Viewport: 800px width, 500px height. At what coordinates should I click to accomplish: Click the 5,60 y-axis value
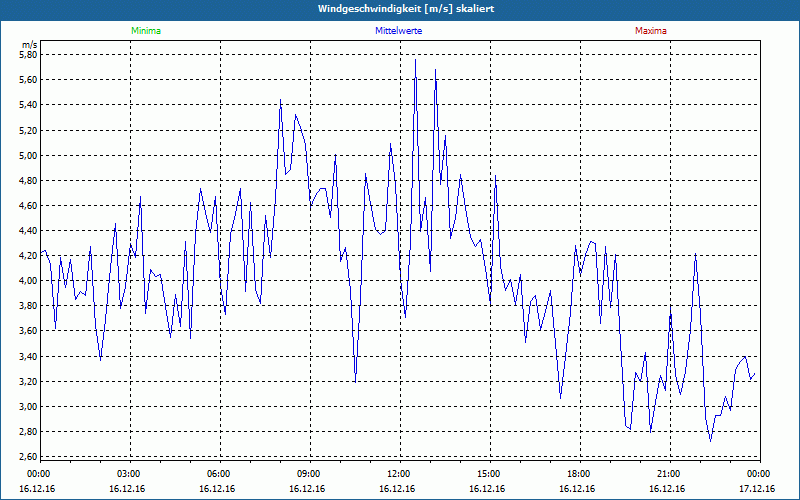click(x=28, y=80)
